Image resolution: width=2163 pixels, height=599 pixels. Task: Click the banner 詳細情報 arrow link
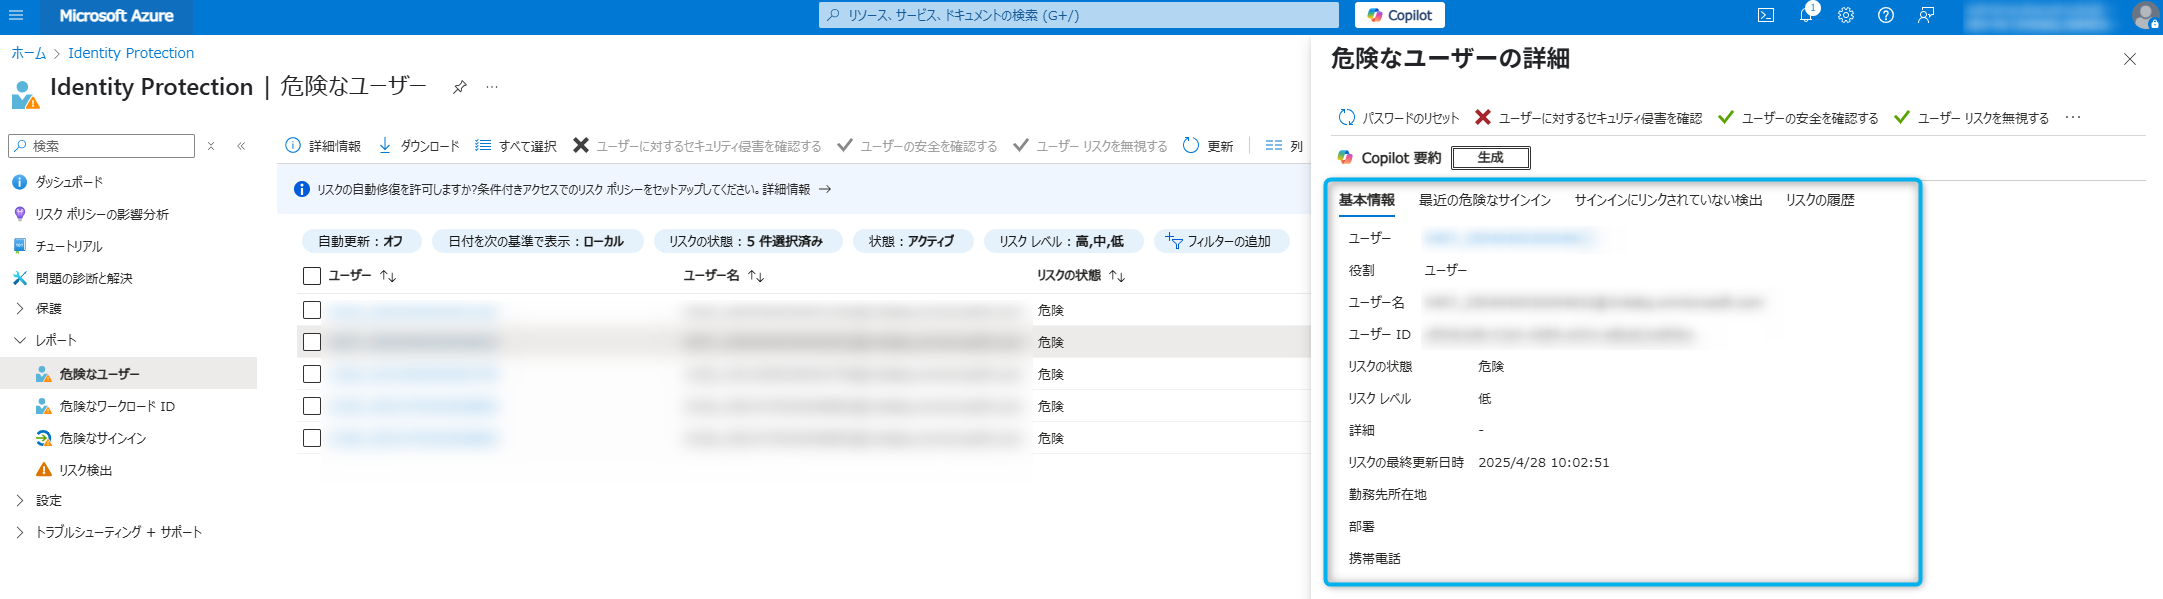[x=797, y=189]
